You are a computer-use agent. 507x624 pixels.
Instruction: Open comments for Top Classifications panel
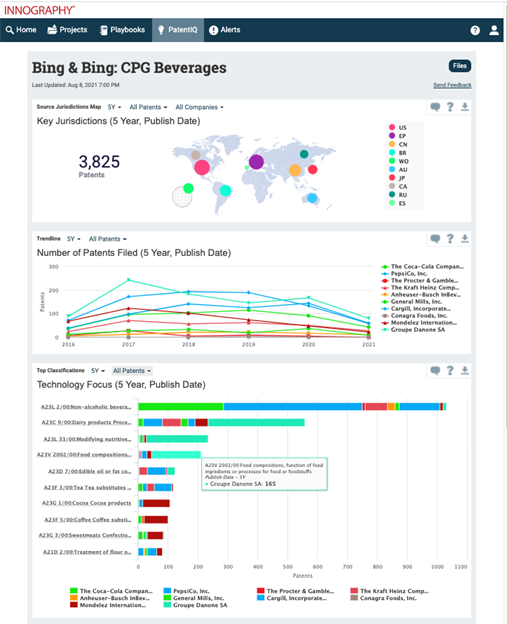(435, 371)
